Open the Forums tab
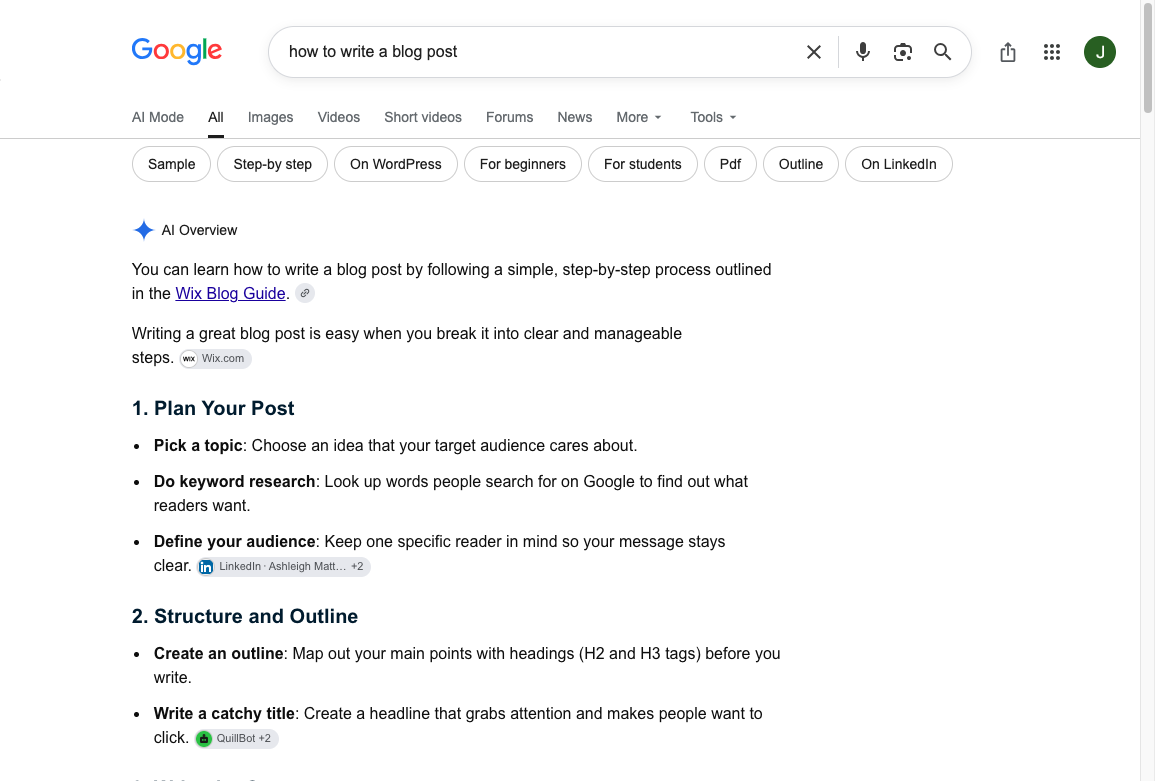The width and height of the screenshot is (1155, 781). coord(509,117)
